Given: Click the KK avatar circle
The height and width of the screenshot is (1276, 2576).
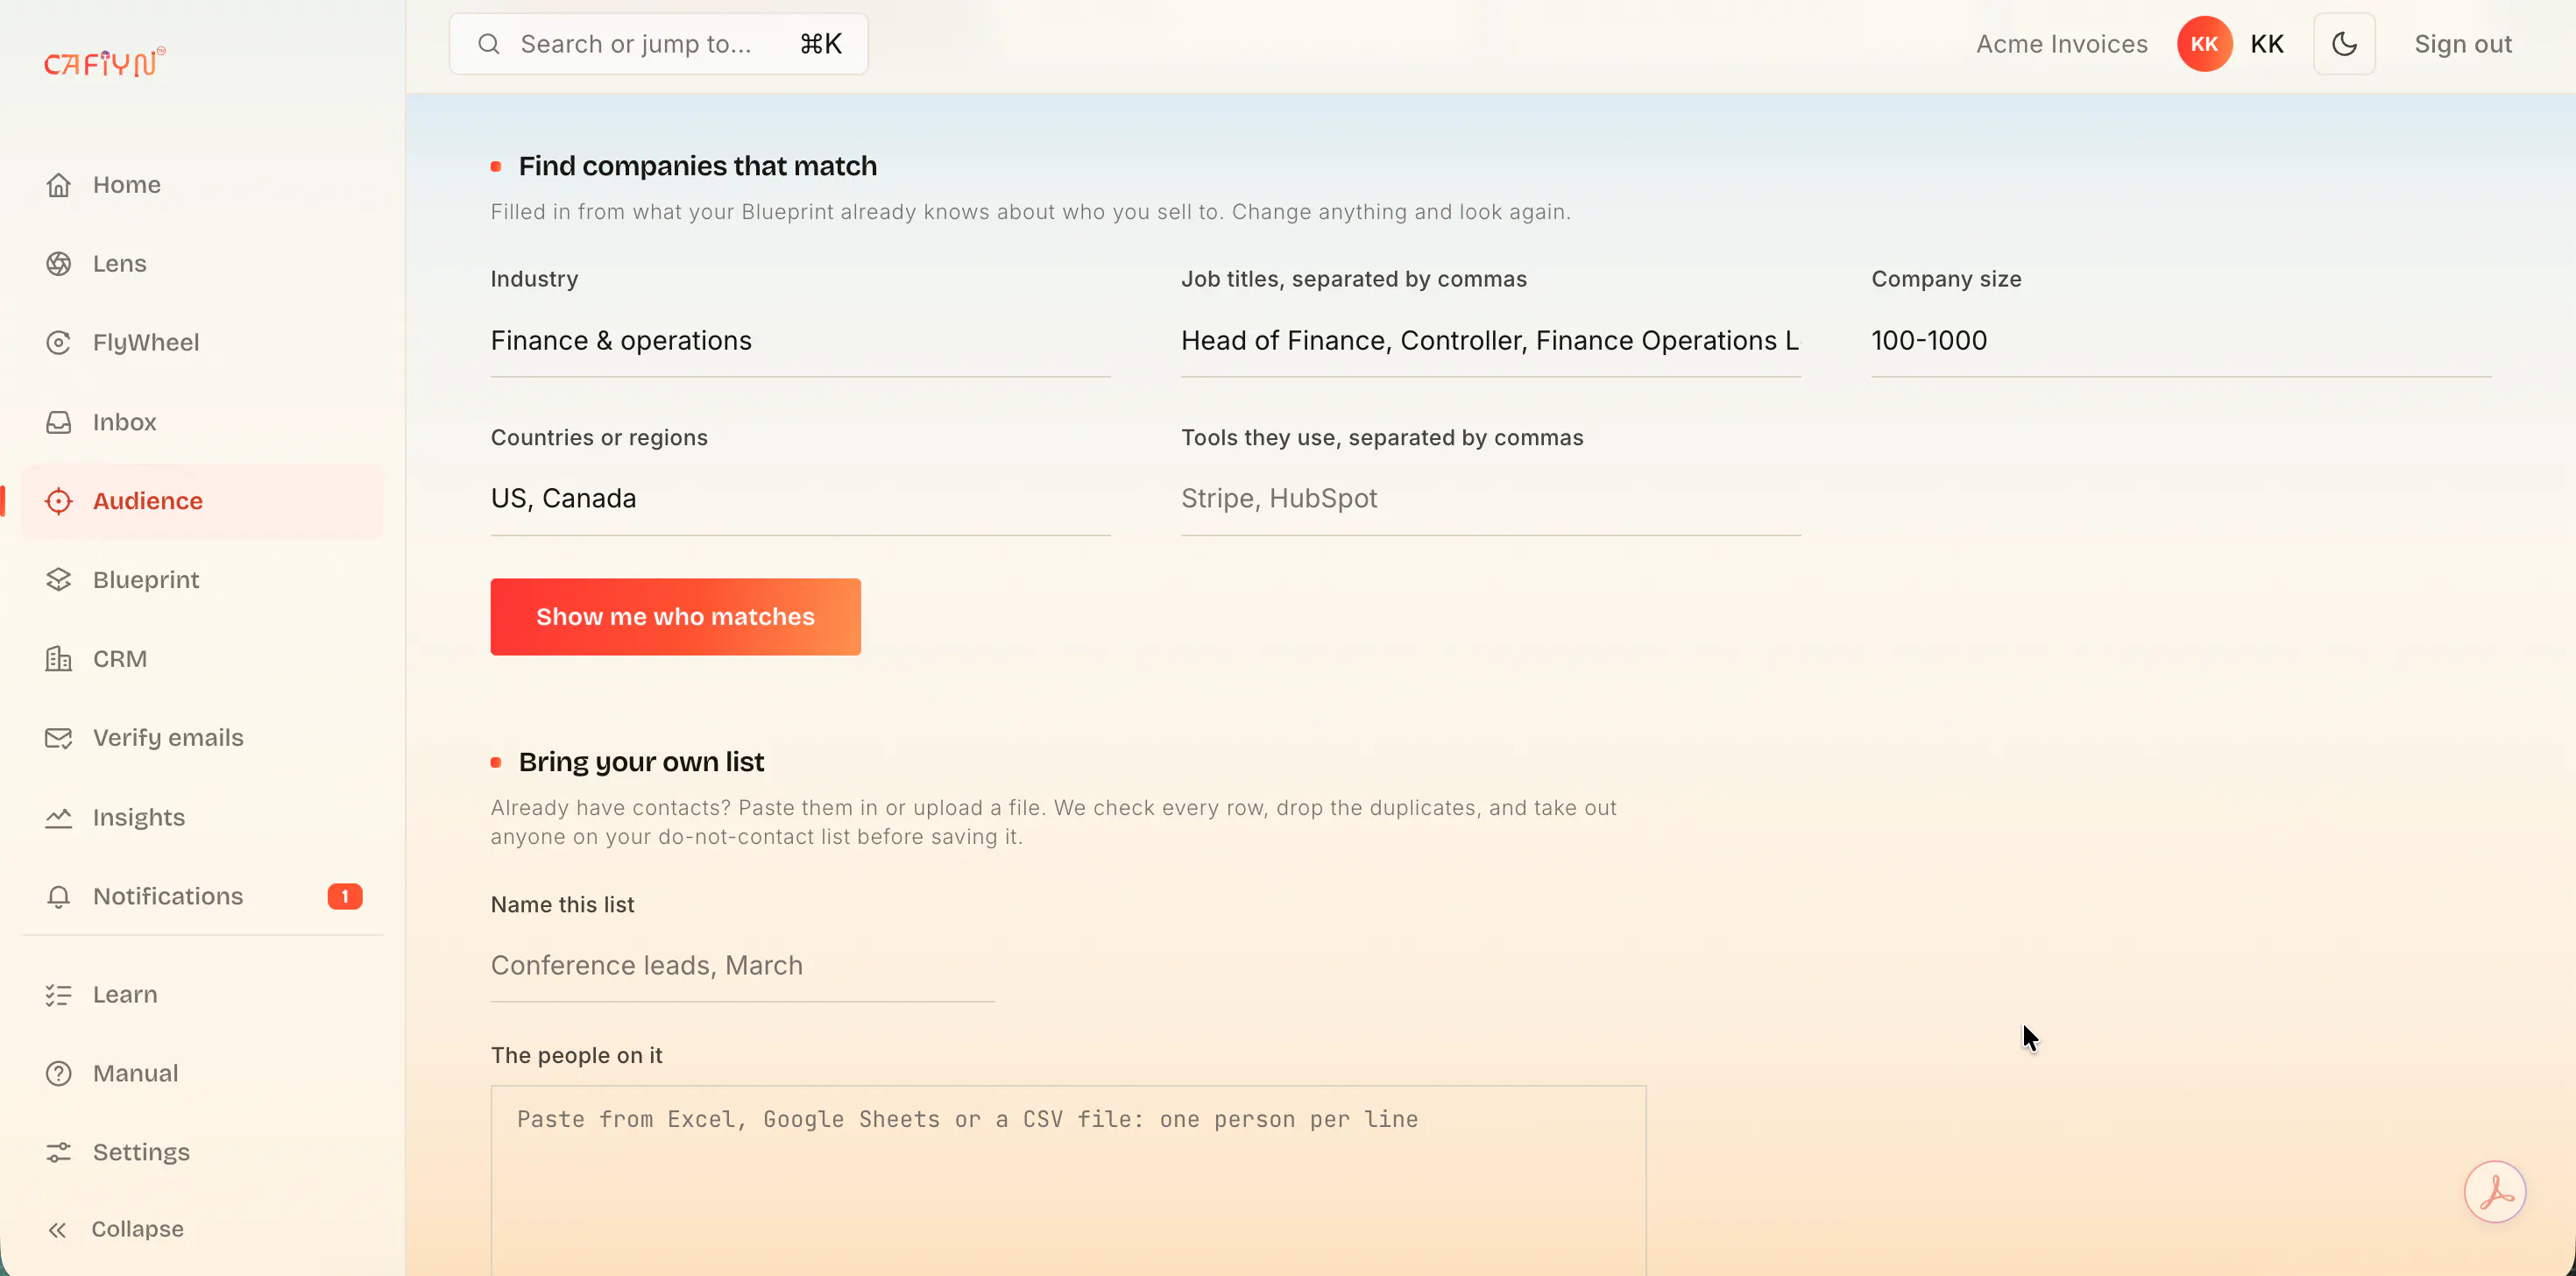Looking at the screenshot, I should pos(2204,44).
